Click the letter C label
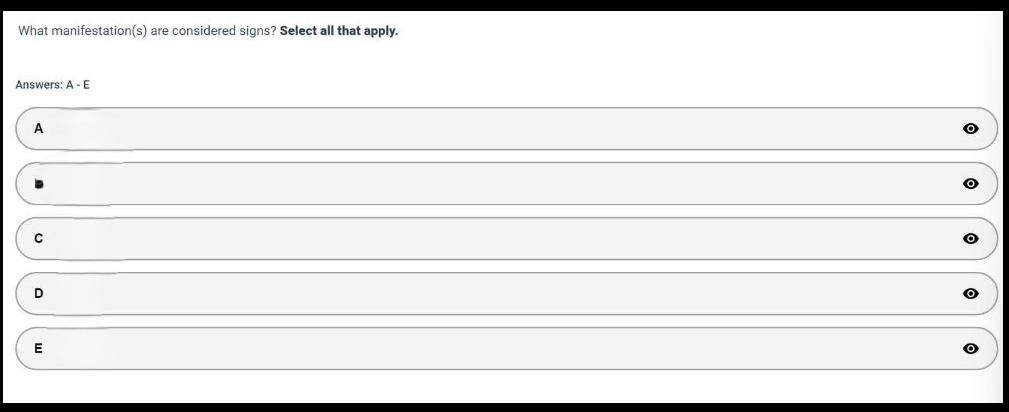The image size is (1009, 412). coord(39,239)
